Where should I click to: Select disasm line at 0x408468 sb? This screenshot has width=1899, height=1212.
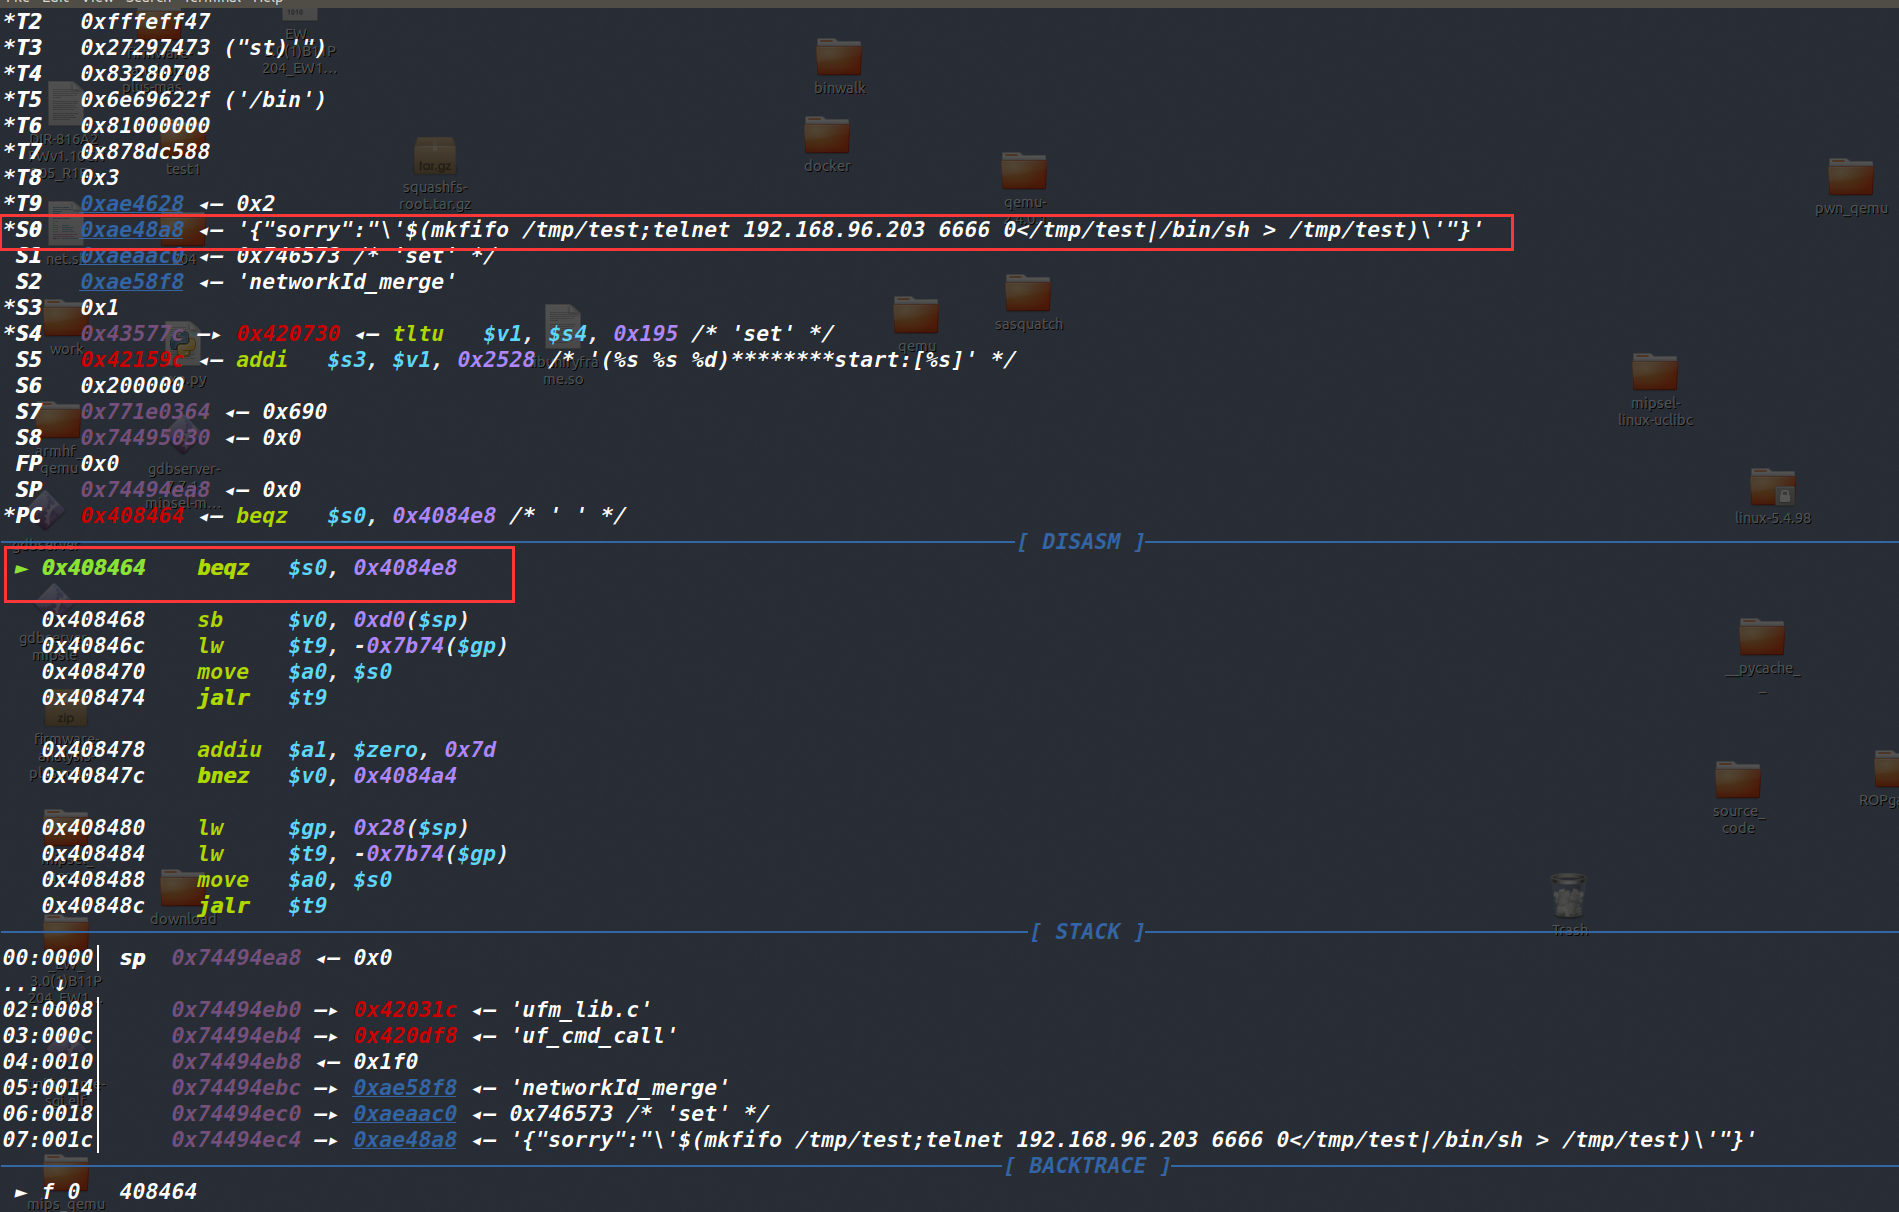(x=255, y=620)
